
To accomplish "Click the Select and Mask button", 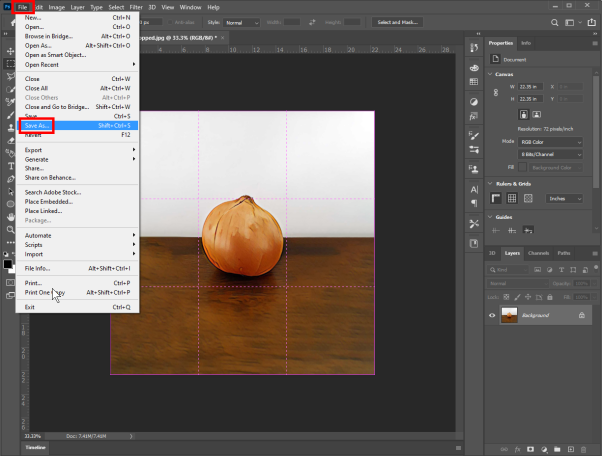I will coord(397,22).
